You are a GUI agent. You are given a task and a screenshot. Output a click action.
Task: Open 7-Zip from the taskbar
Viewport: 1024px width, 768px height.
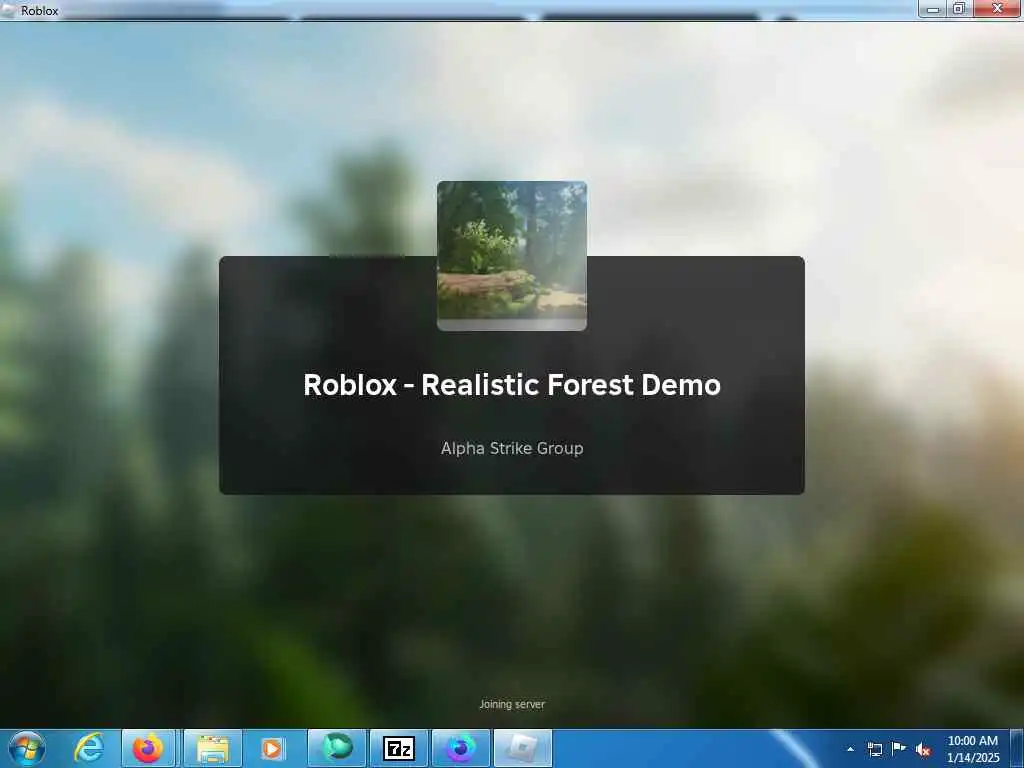[399, 748]
